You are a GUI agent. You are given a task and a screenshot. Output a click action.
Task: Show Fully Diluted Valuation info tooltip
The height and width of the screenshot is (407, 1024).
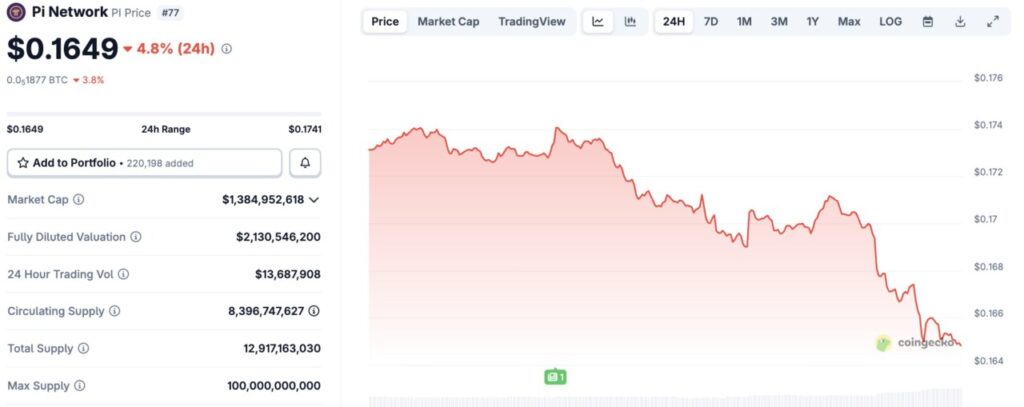coord(136,237)
